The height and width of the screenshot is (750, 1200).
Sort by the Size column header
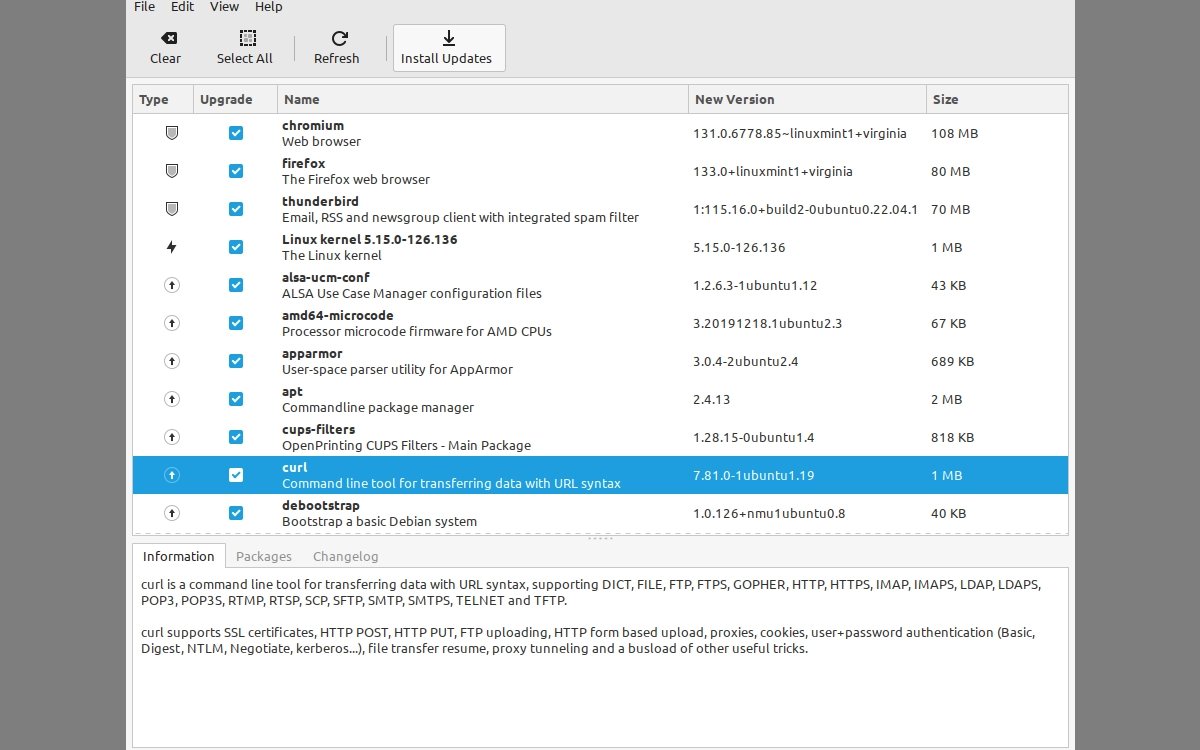coord(996,99)
